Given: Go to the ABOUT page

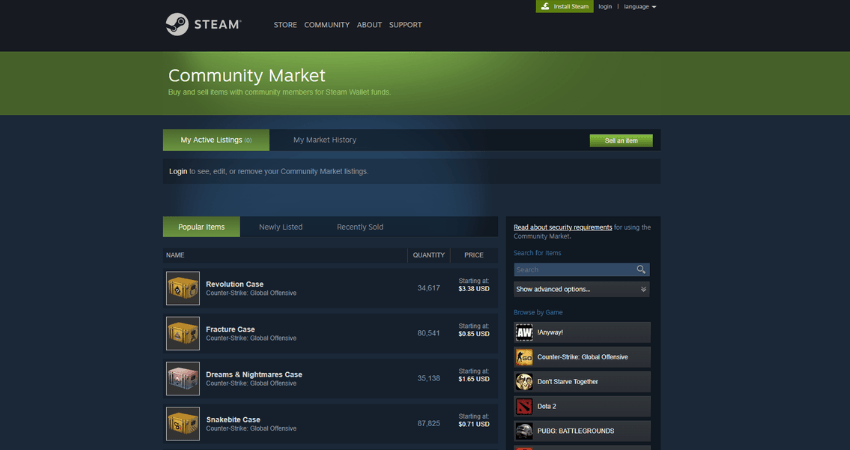Looking at the screenshot, I should coord(369,25).
